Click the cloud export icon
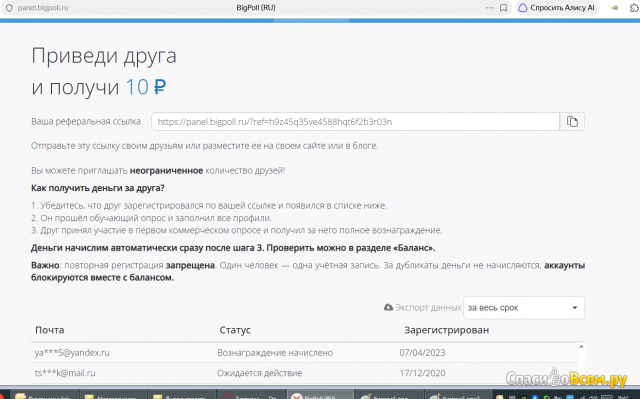 tap(388, 307)
